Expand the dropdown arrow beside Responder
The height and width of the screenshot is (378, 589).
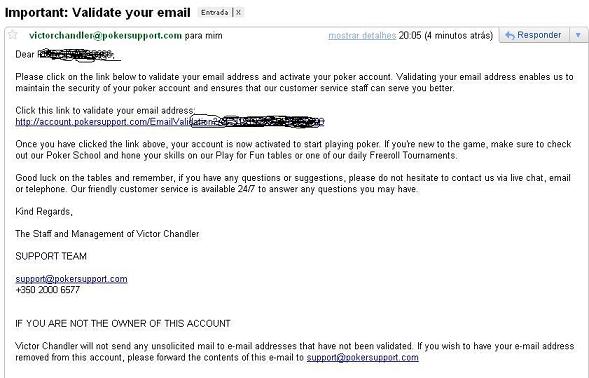coord(578,35)
